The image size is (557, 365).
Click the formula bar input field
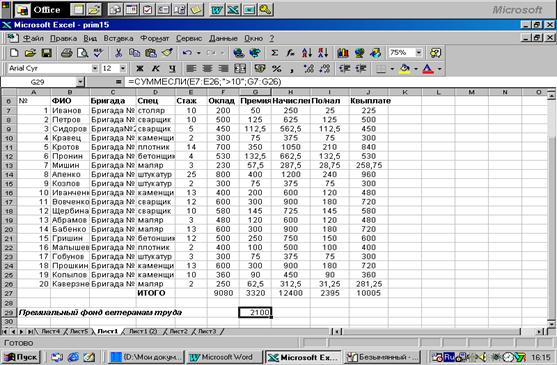339,82
